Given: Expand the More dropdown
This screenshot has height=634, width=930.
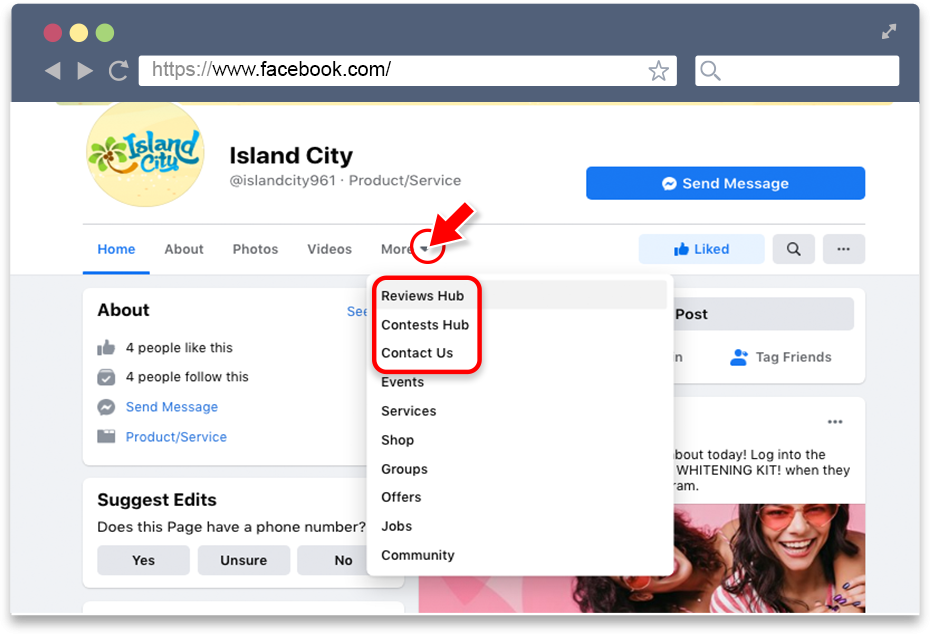Looking at the screenshot, I should click(405, 249).
